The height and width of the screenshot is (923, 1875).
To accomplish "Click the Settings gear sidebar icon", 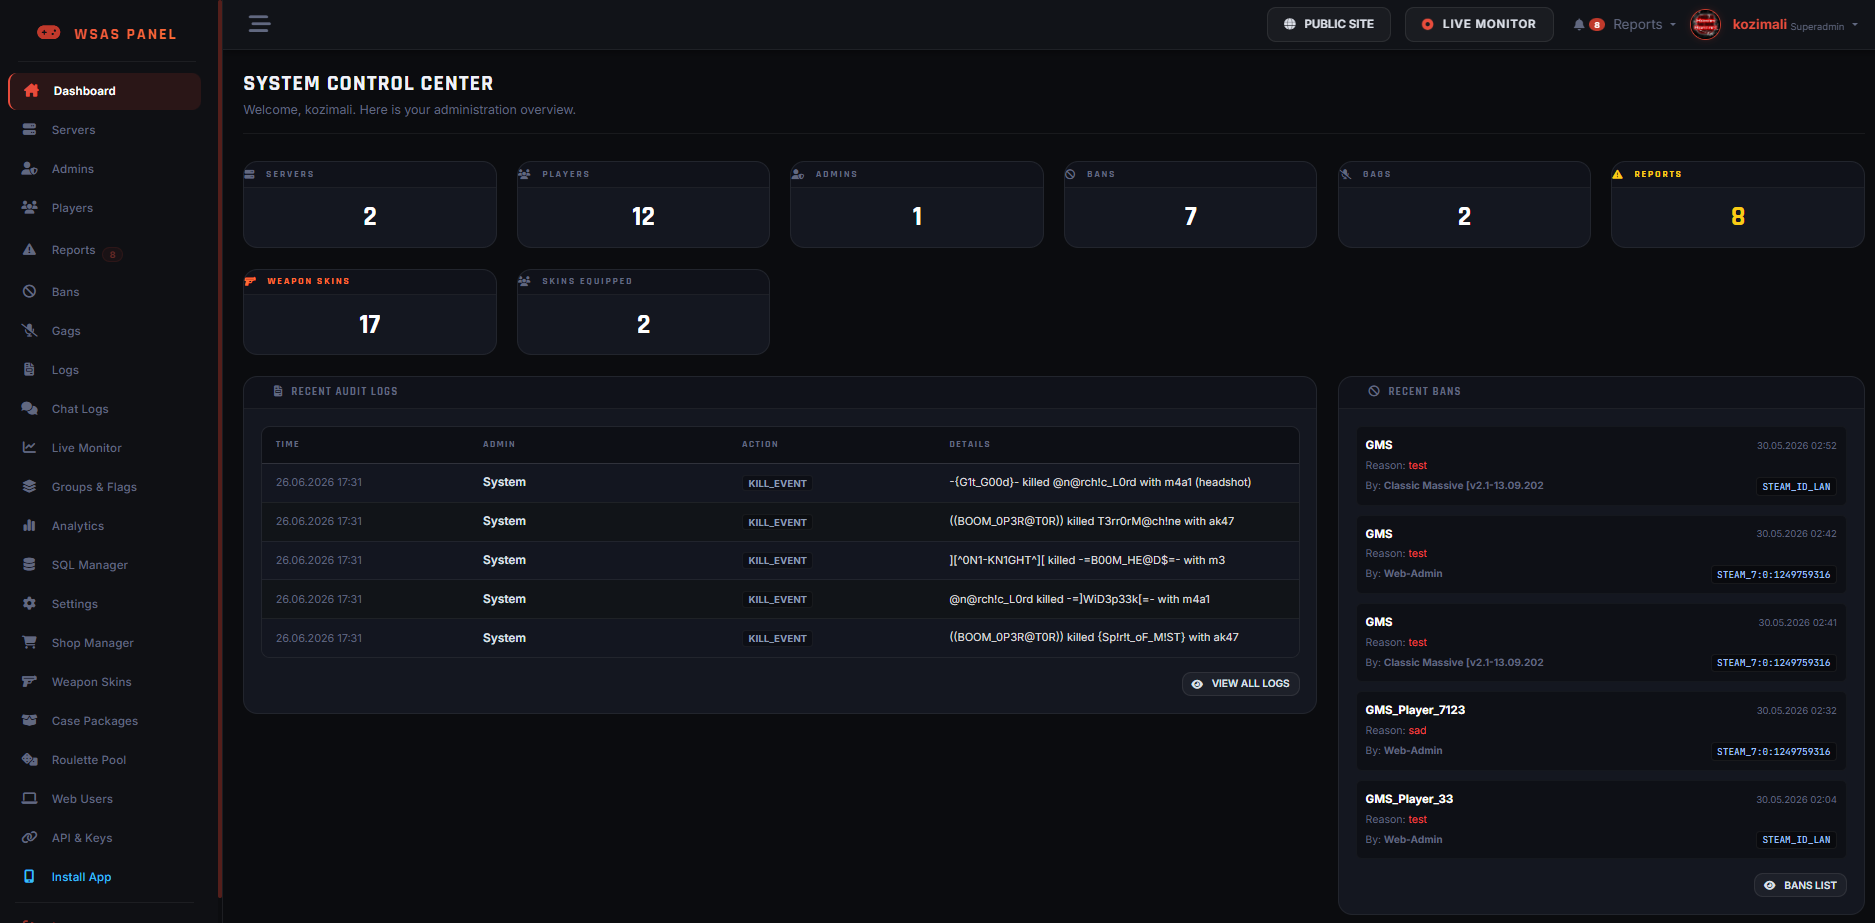I will pyautogui.click(x=30, y=604).
